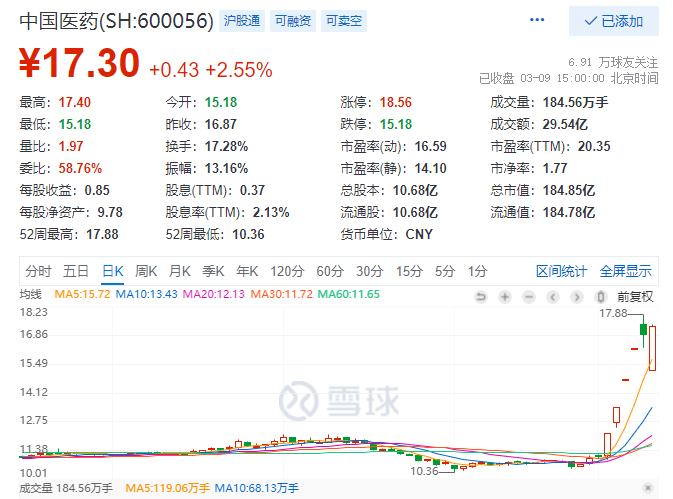Click the 10.36 low marker on the chart
This screenshot has width=673, height=499.
point(424,471)
